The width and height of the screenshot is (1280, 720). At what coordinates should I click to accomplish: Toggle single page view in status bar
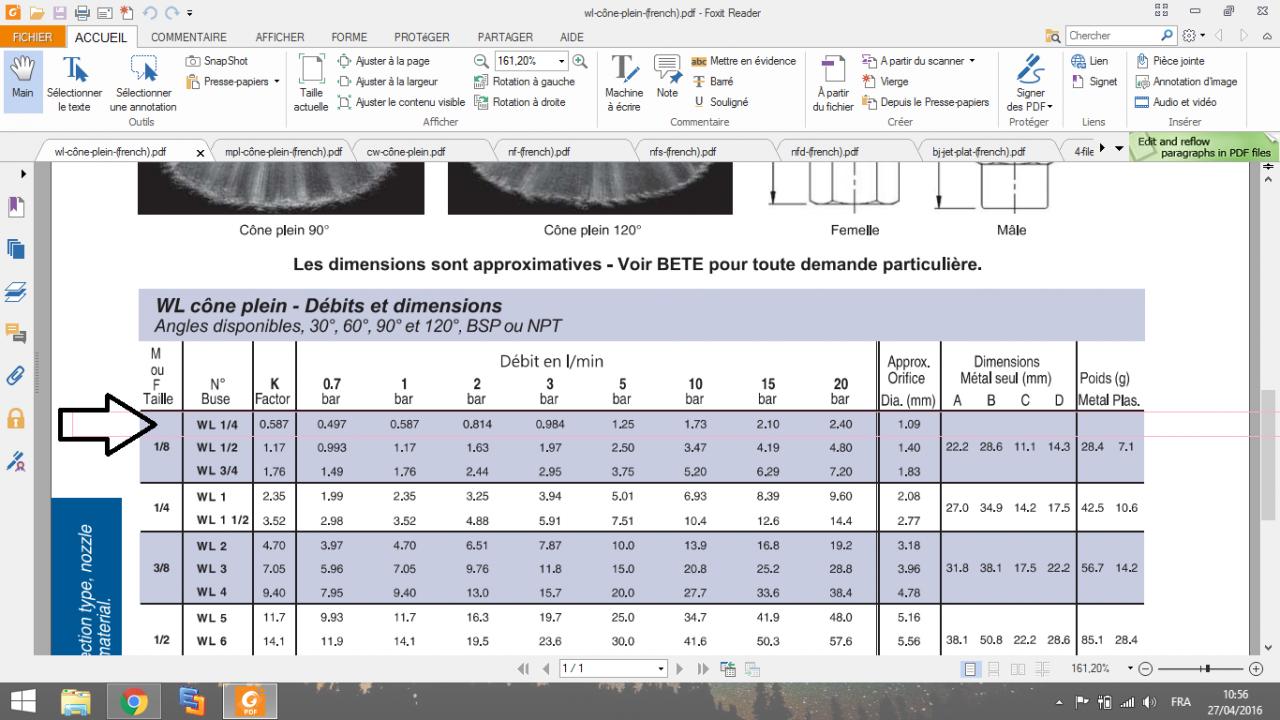[x=971, y=669]
